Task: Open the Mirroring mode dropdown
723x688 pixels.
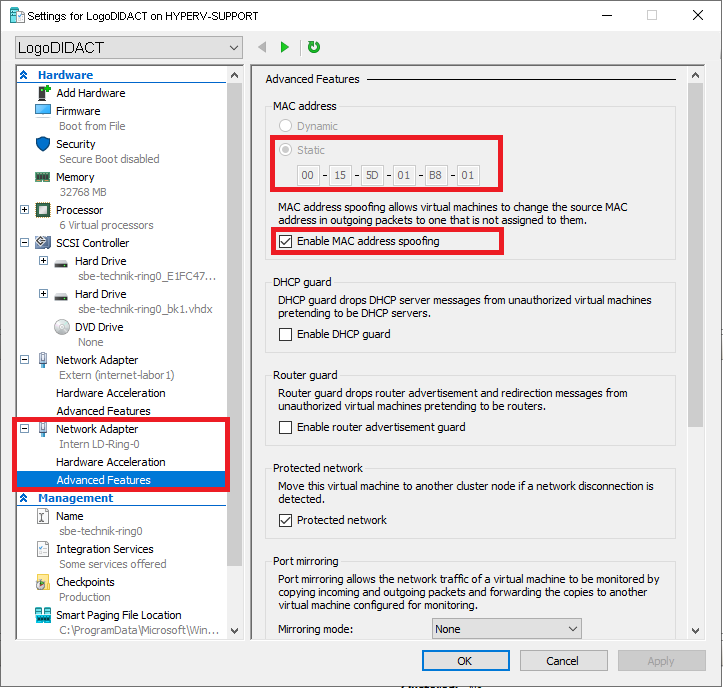Action: point(506,629)
